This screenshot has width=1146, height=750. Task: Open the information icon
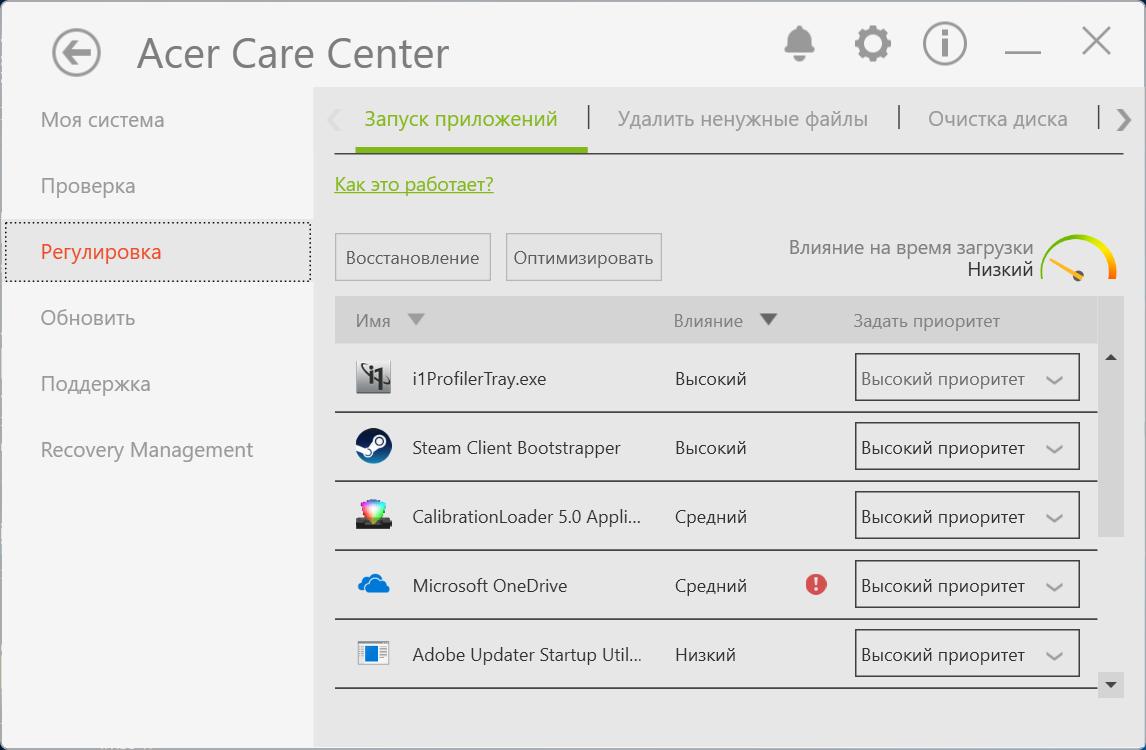tap(944, 44)
